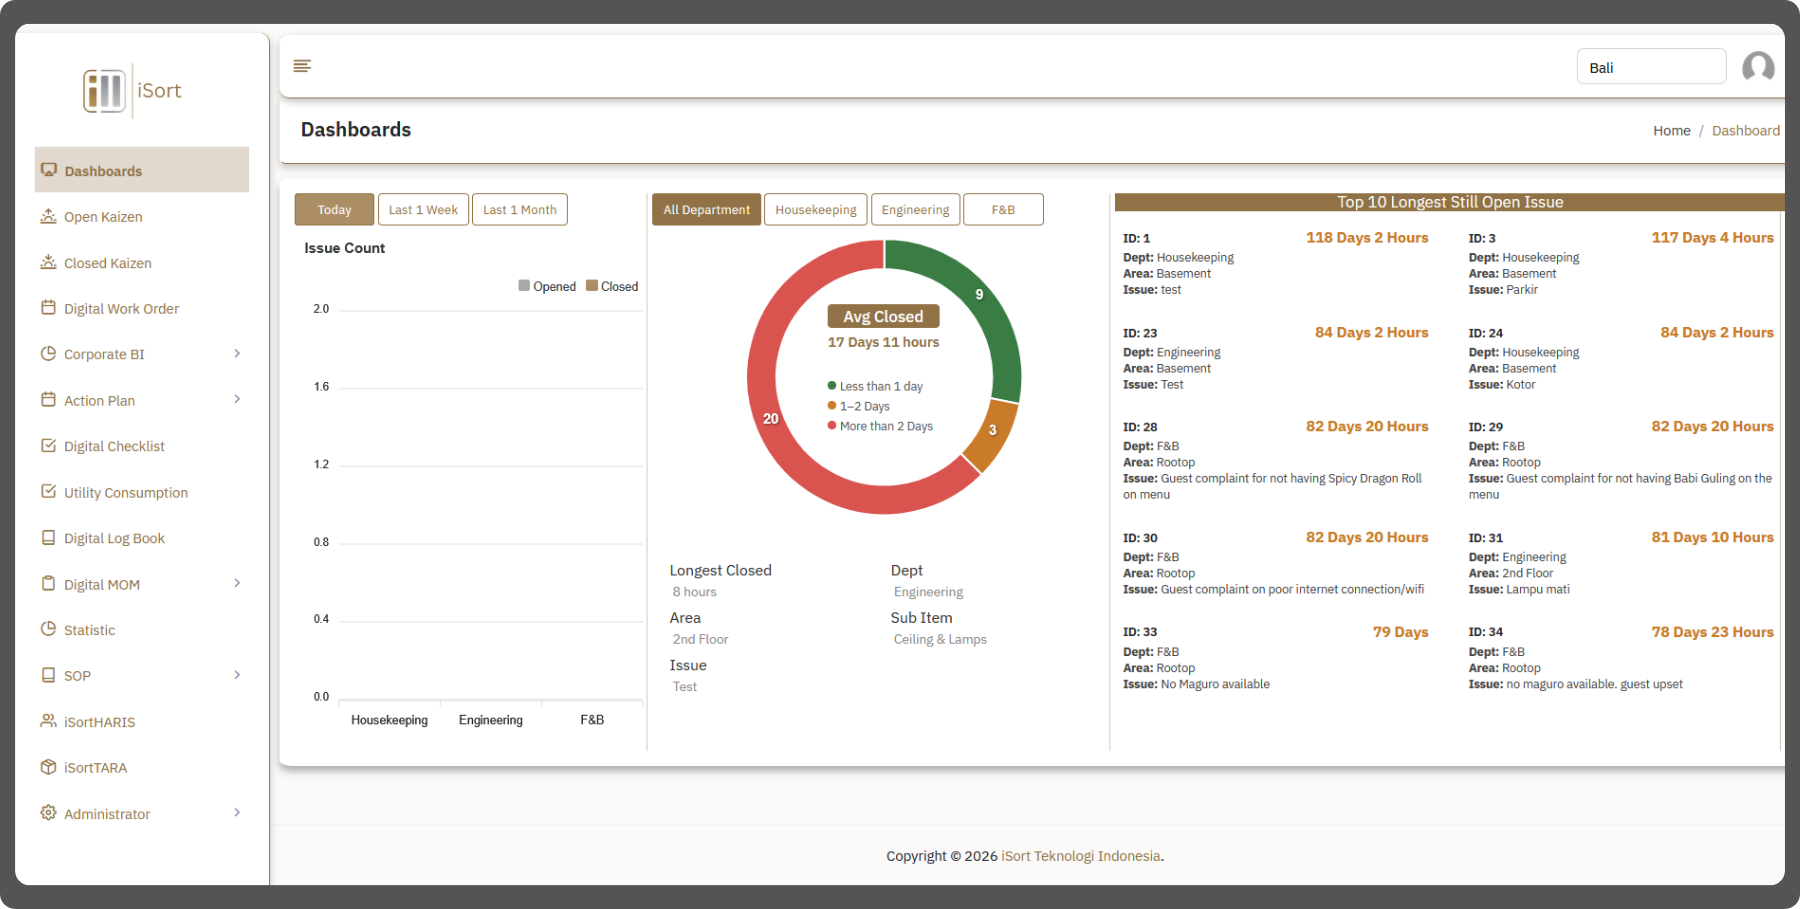Click the iSortTARA box icon
Screen dimensions: 1800x909
[x=48, y=767]
